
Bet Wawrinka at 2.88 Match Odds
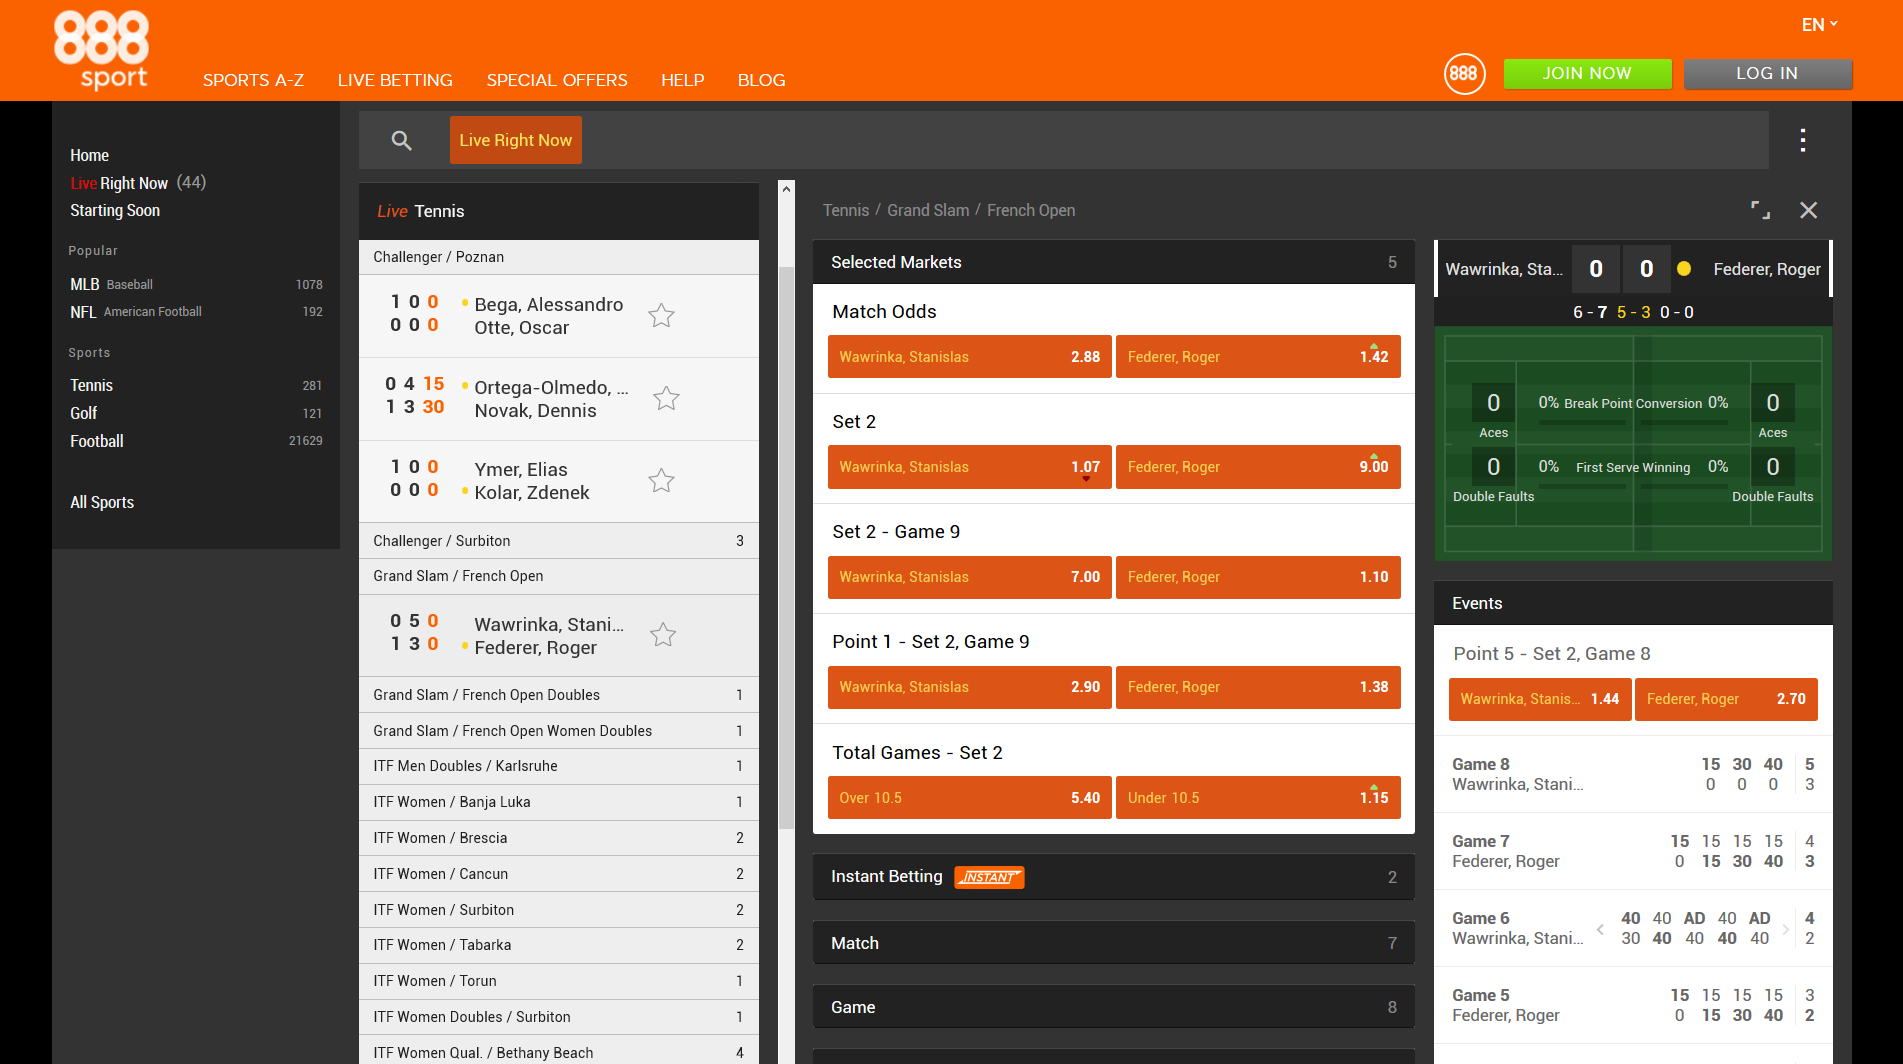(969, 357)
